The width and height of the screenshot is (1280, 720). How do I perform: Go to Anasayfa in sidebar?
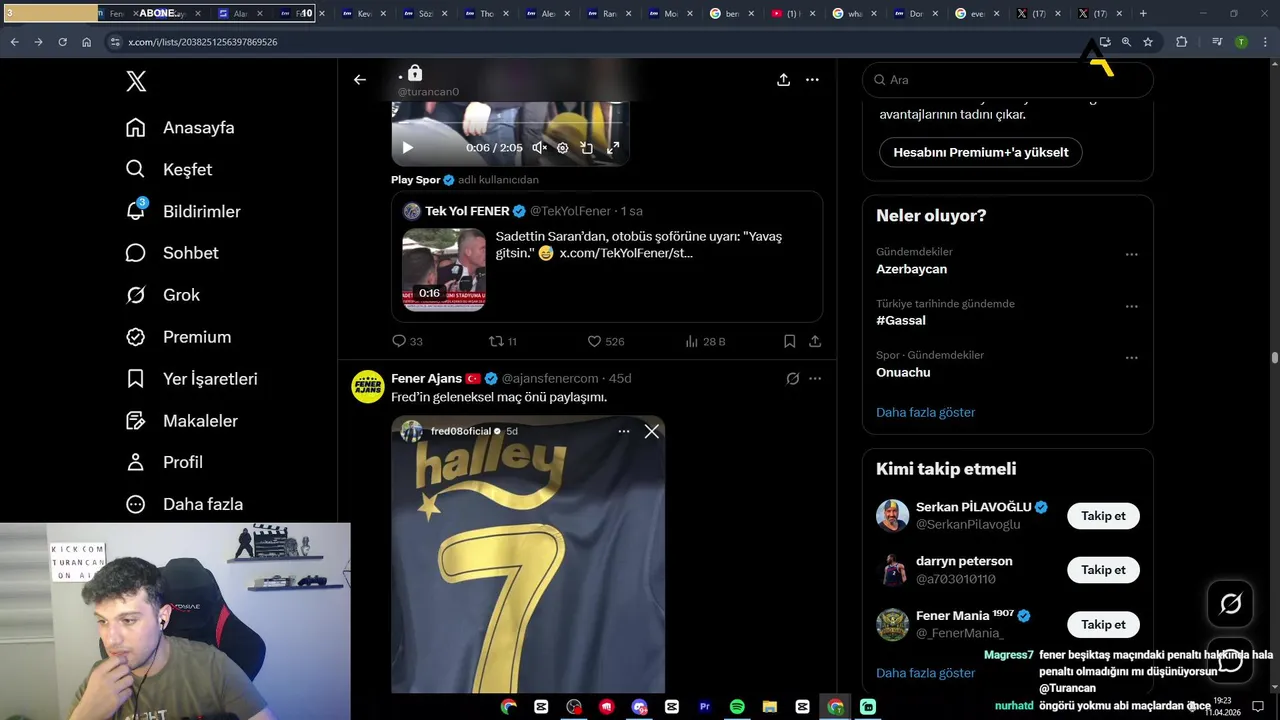coord(180,128)
